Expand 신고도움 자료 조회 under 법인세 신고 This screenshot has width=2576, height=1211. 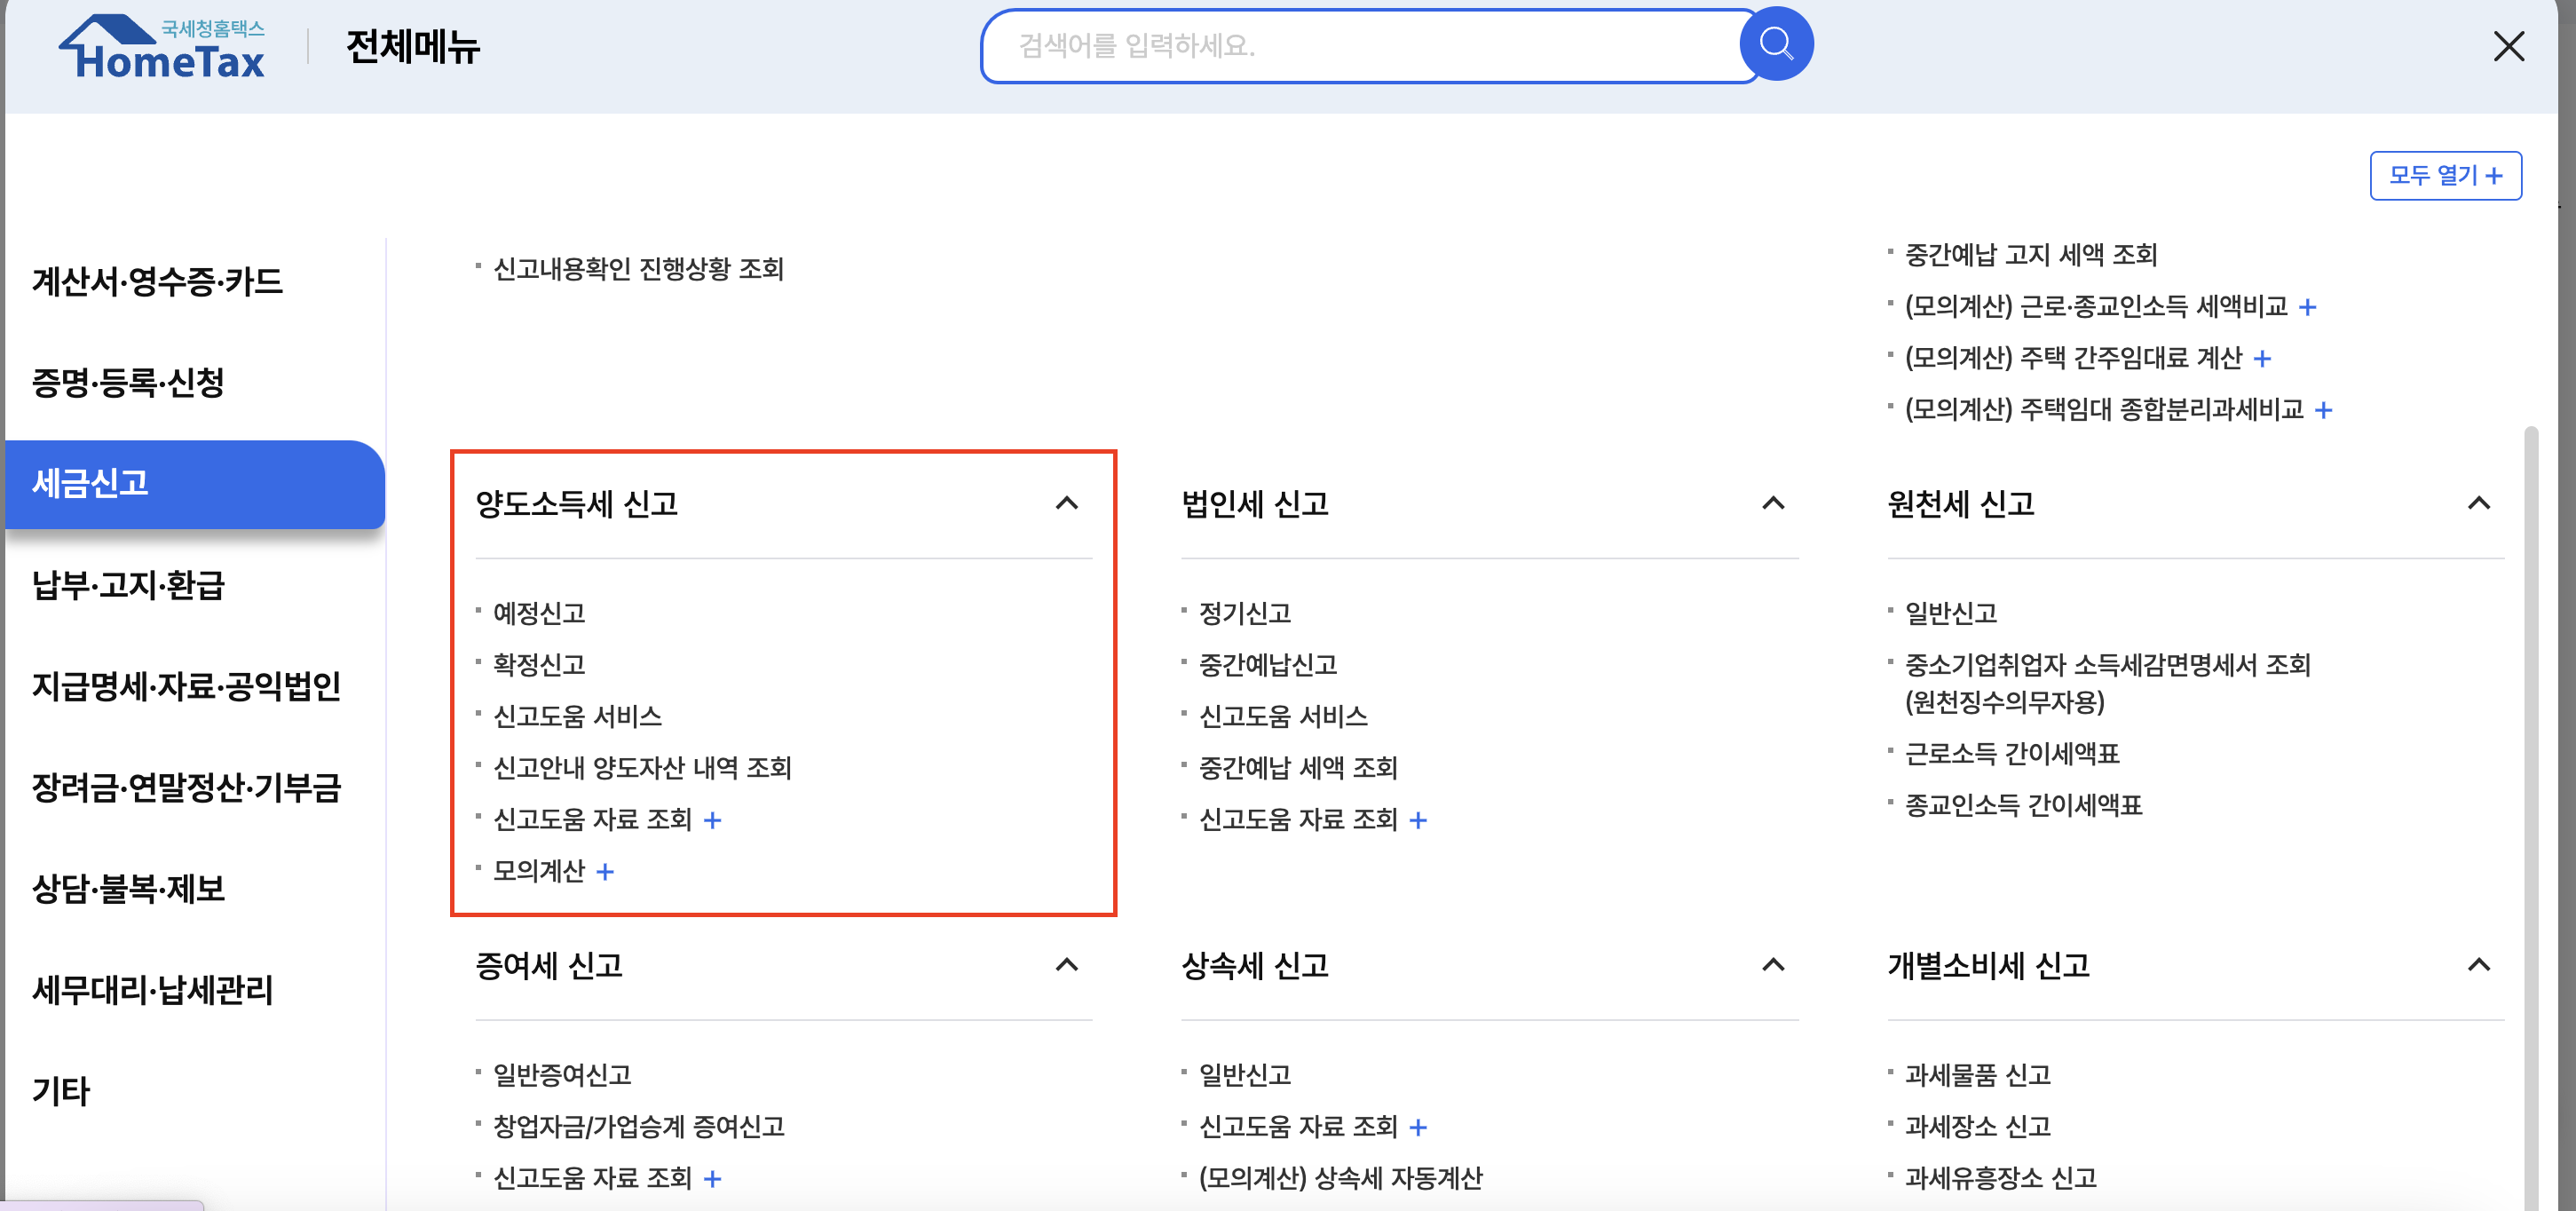pyautogui.click(x=1418, y=820)
